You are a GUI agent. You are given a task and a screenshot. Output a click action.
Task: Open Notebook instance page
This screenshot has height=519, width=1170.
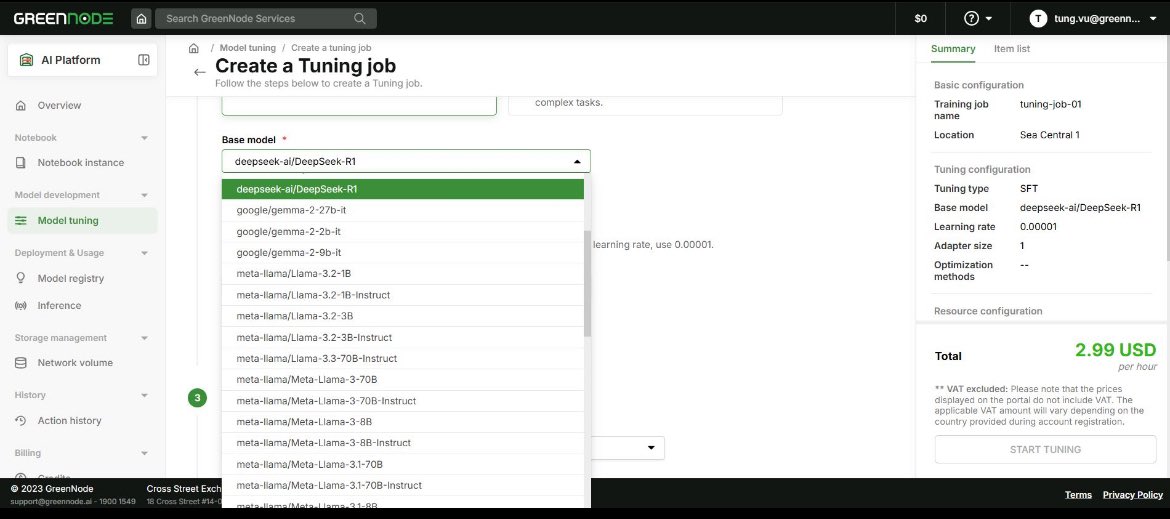(x=82, y=163)
